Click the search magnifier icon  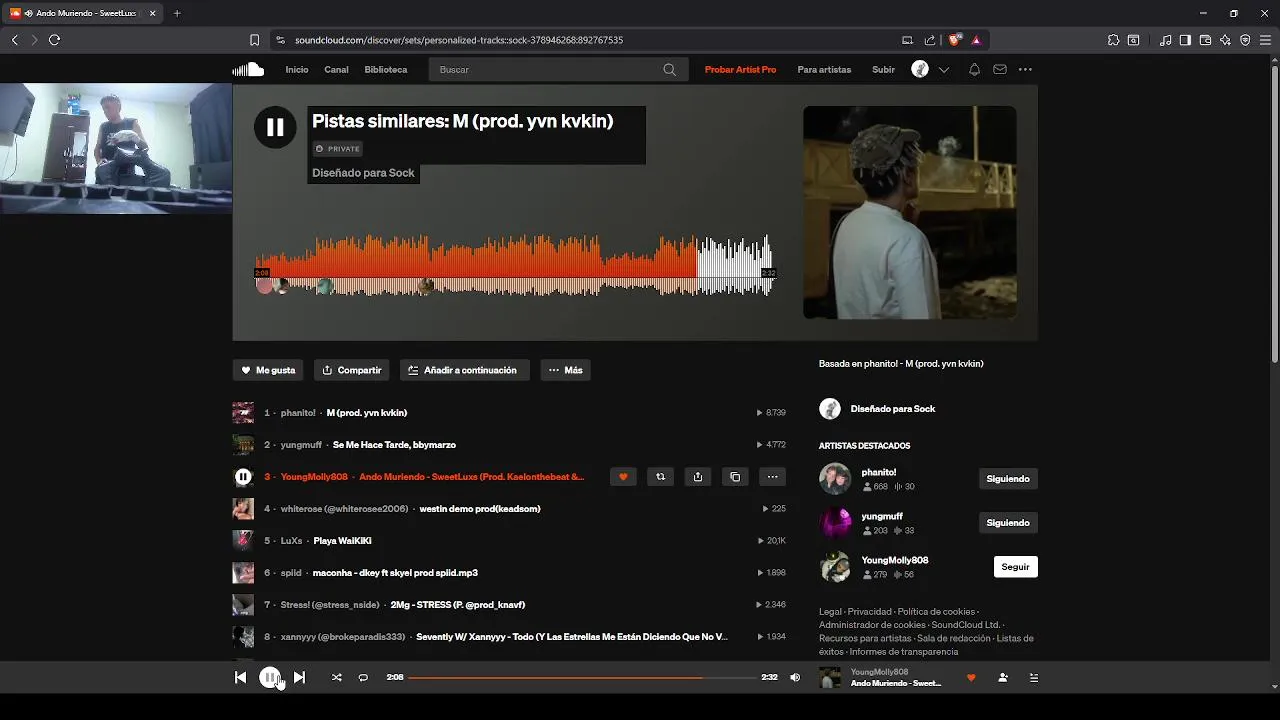670,70
